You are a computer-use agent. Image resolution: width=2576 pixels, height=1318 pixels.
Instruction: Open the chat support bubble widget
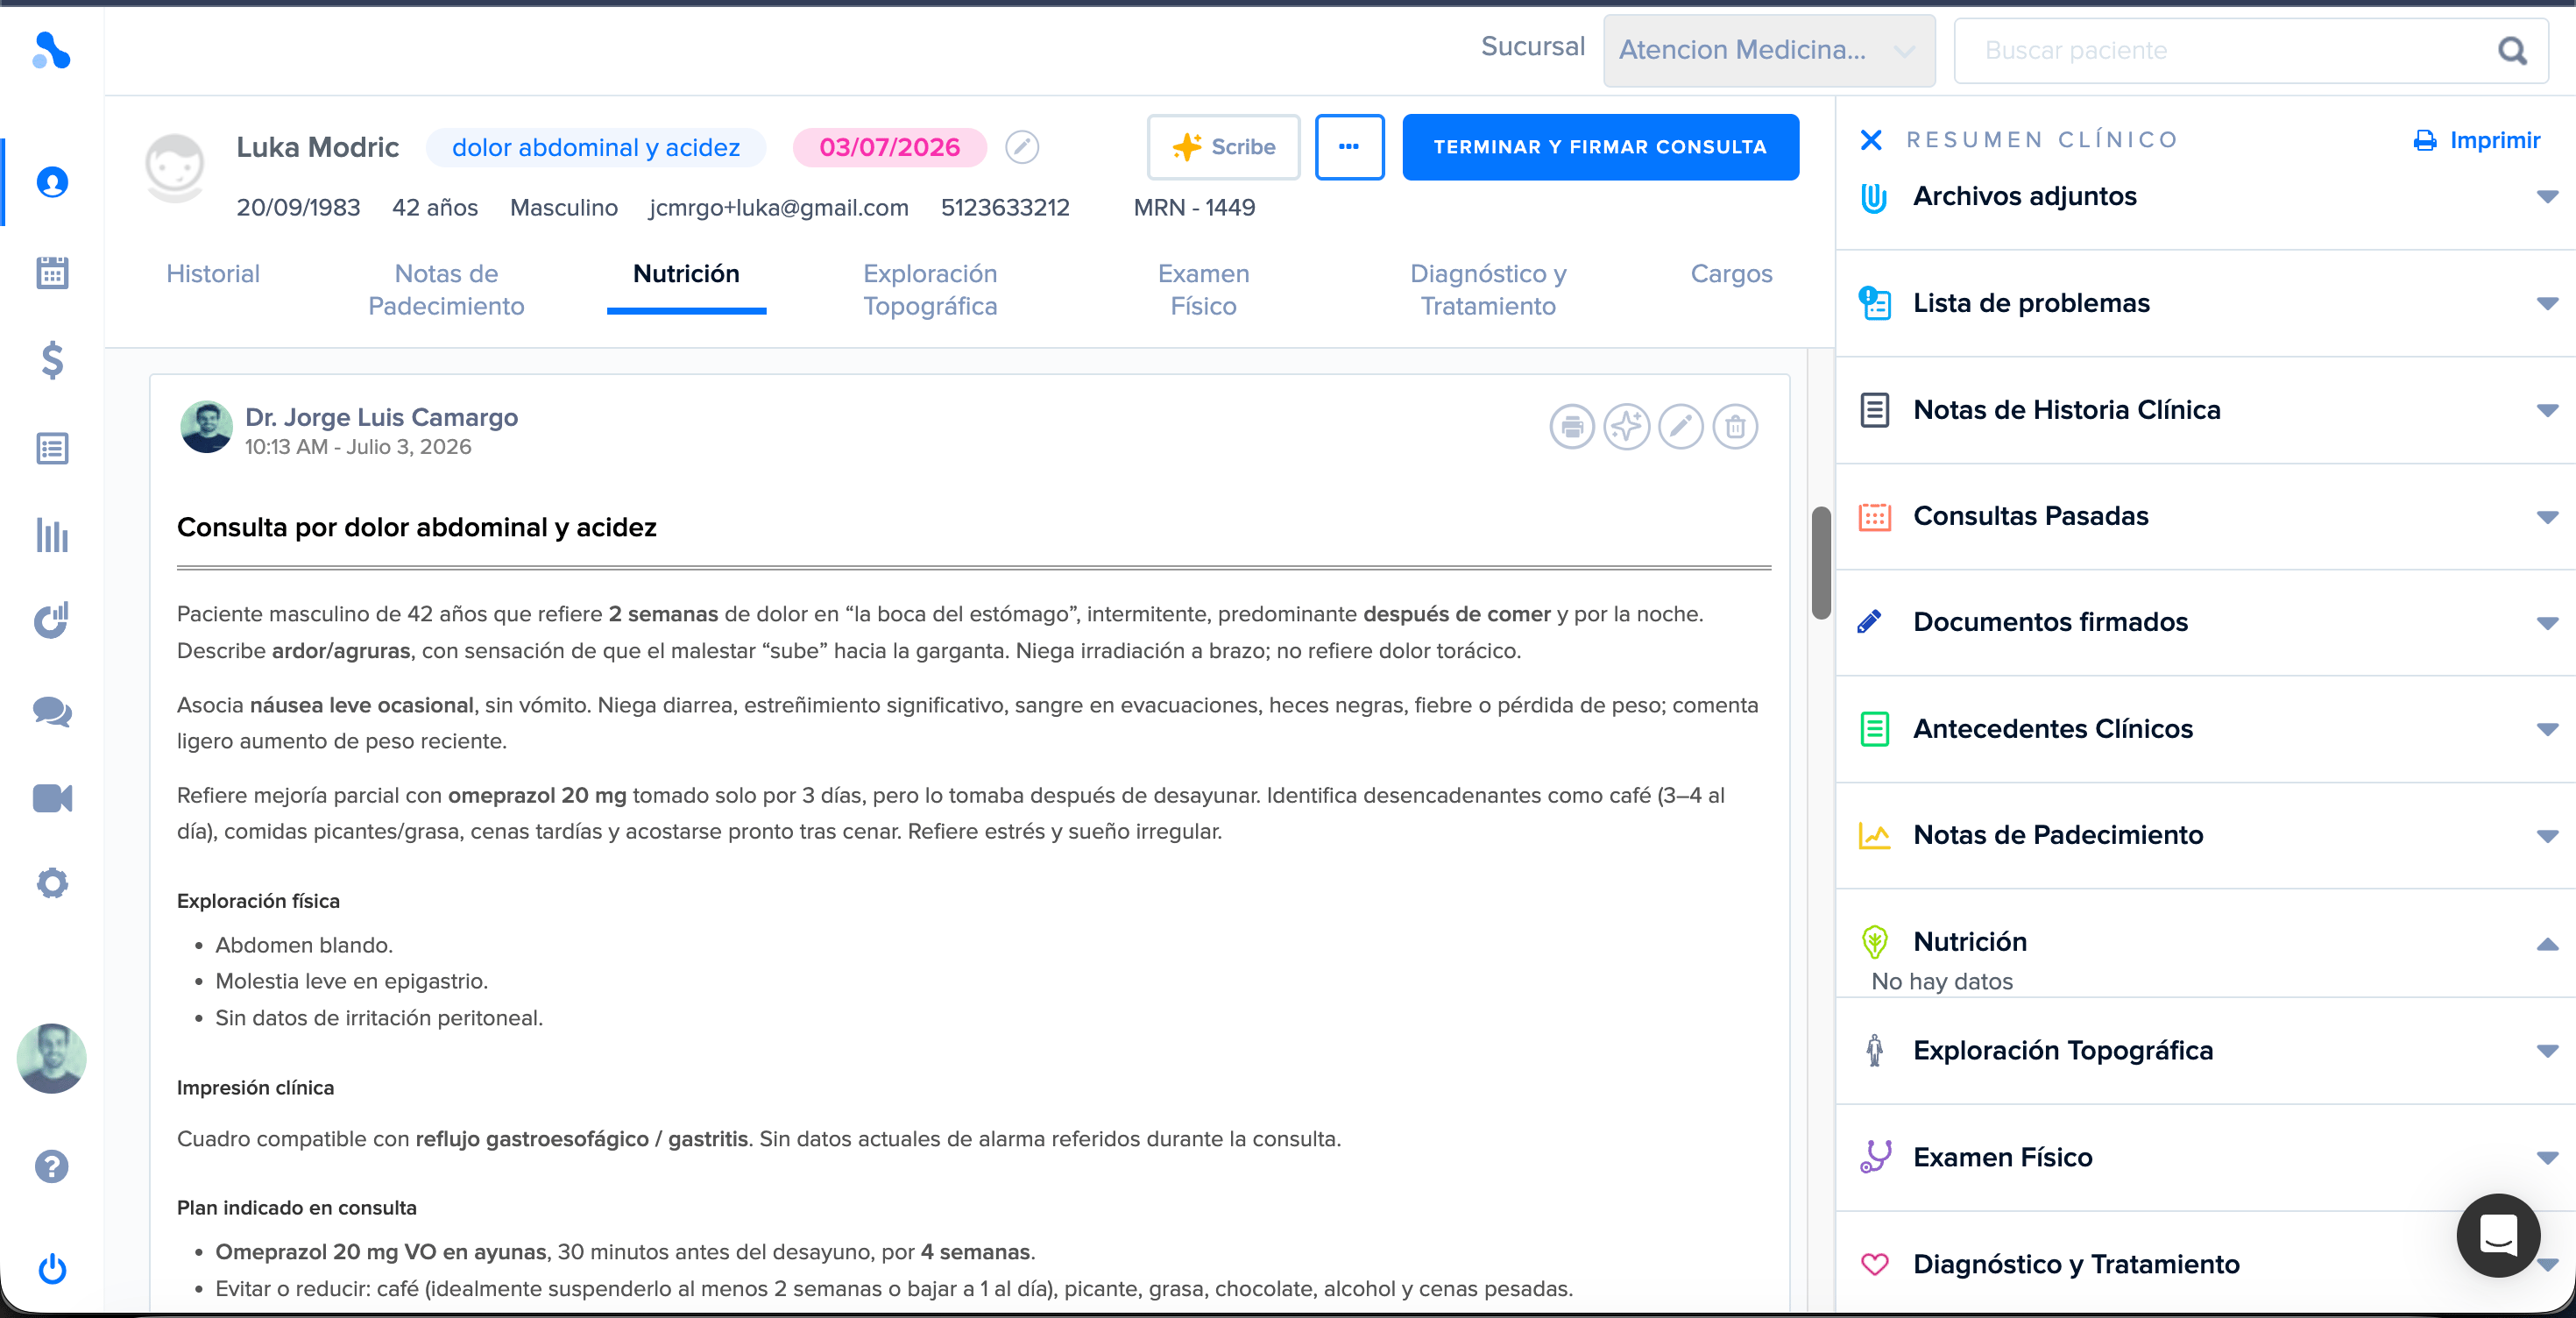tap(2499, 1235)
